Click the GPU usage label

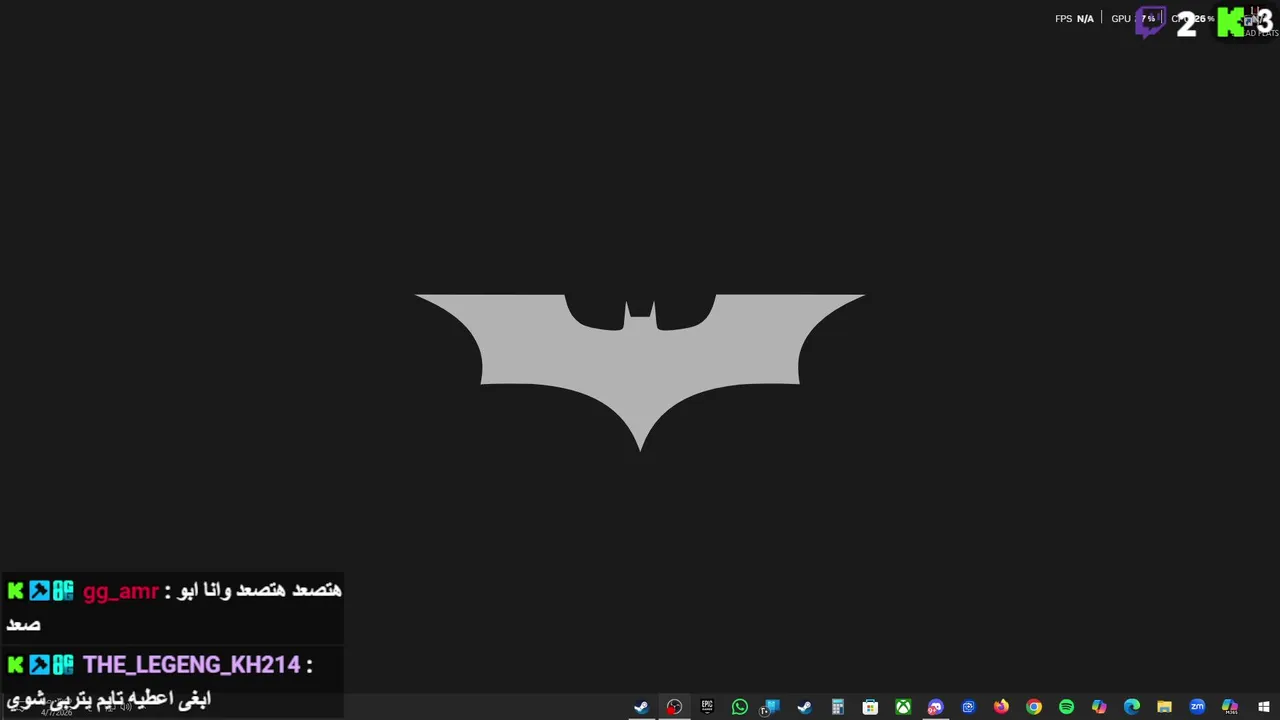click(x=1121, y=19)
